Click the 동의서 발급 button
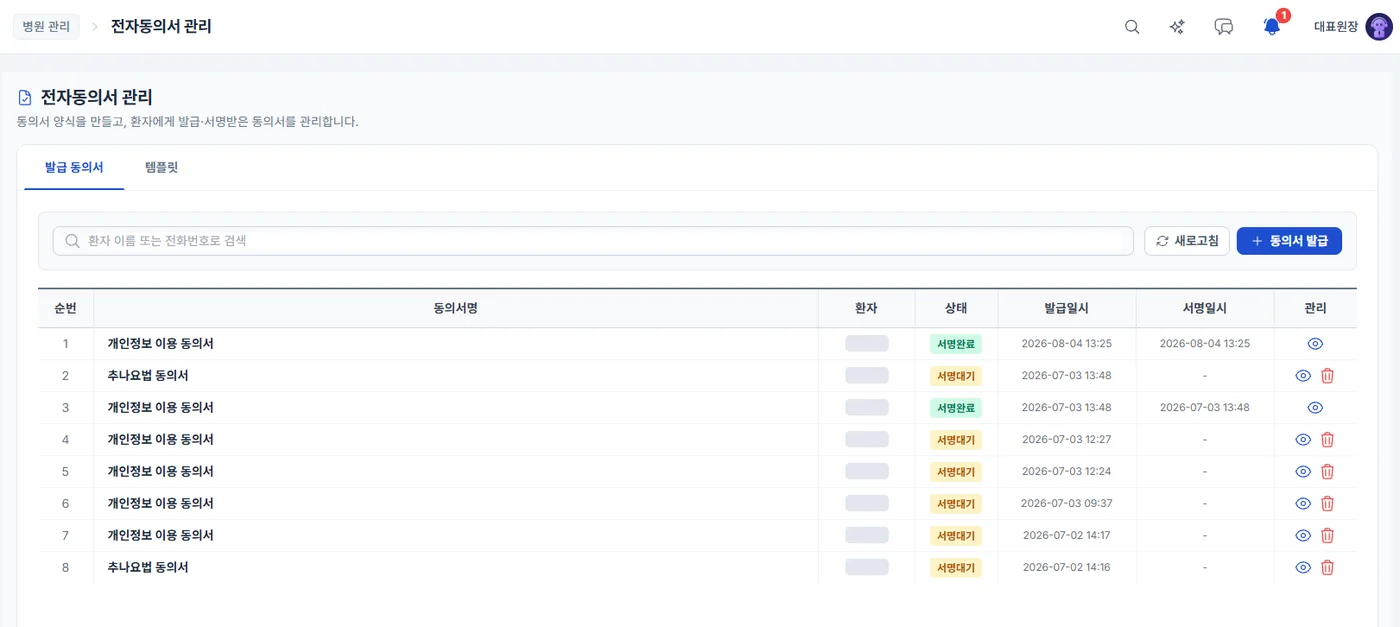This screenshot has width=1400, height=627. (x=1289, y=241)
